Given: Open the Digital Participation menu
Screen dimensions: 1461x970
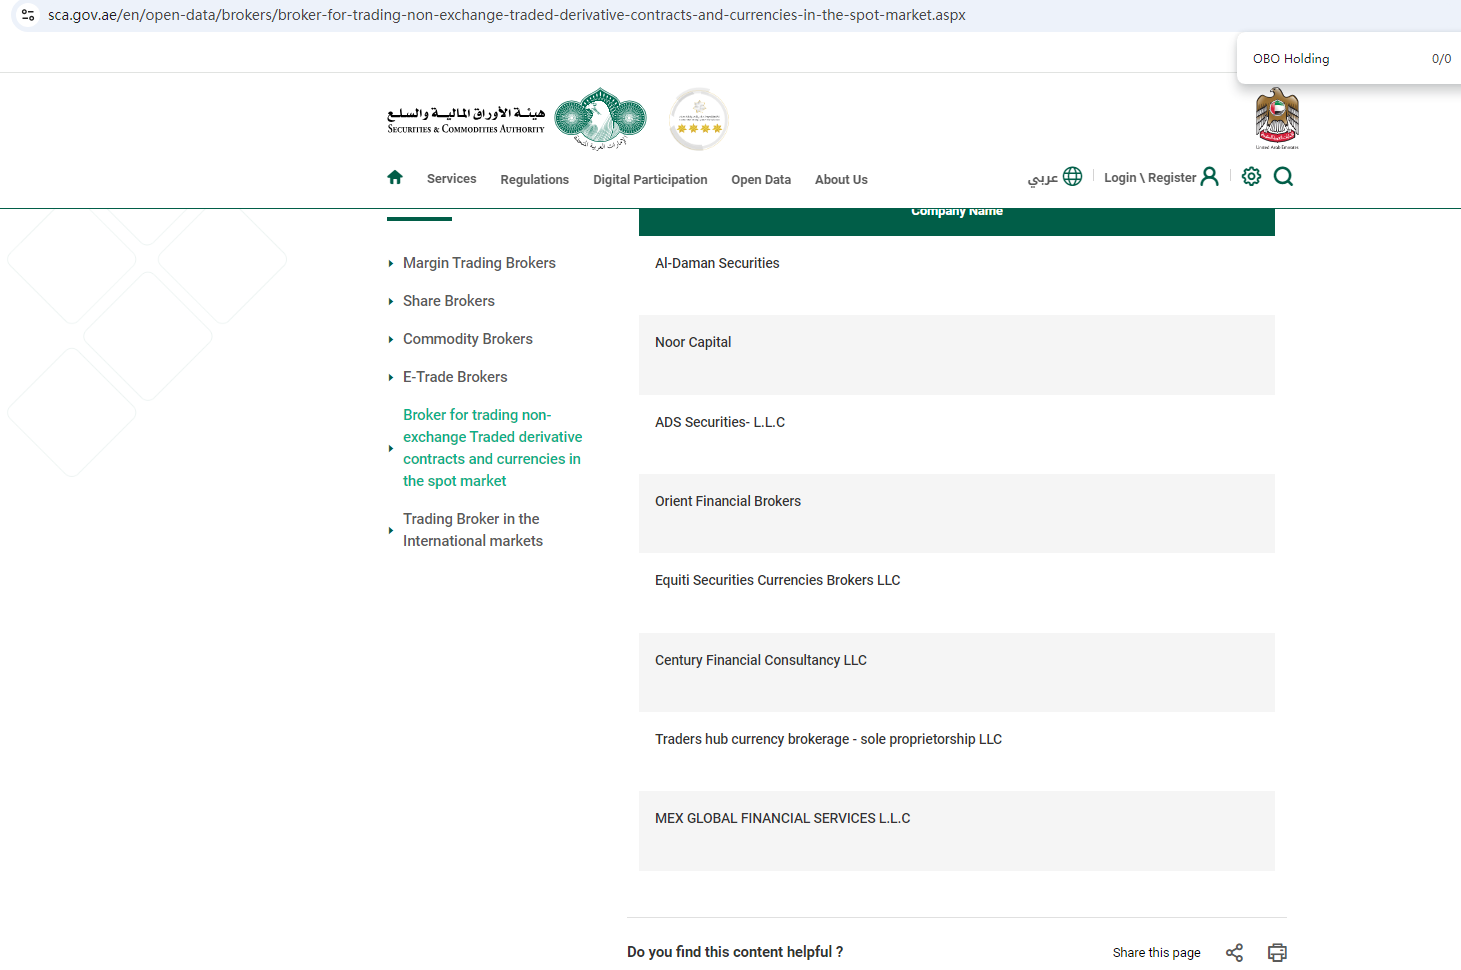Looking at the screenshot, I should (x=650, y=180).
